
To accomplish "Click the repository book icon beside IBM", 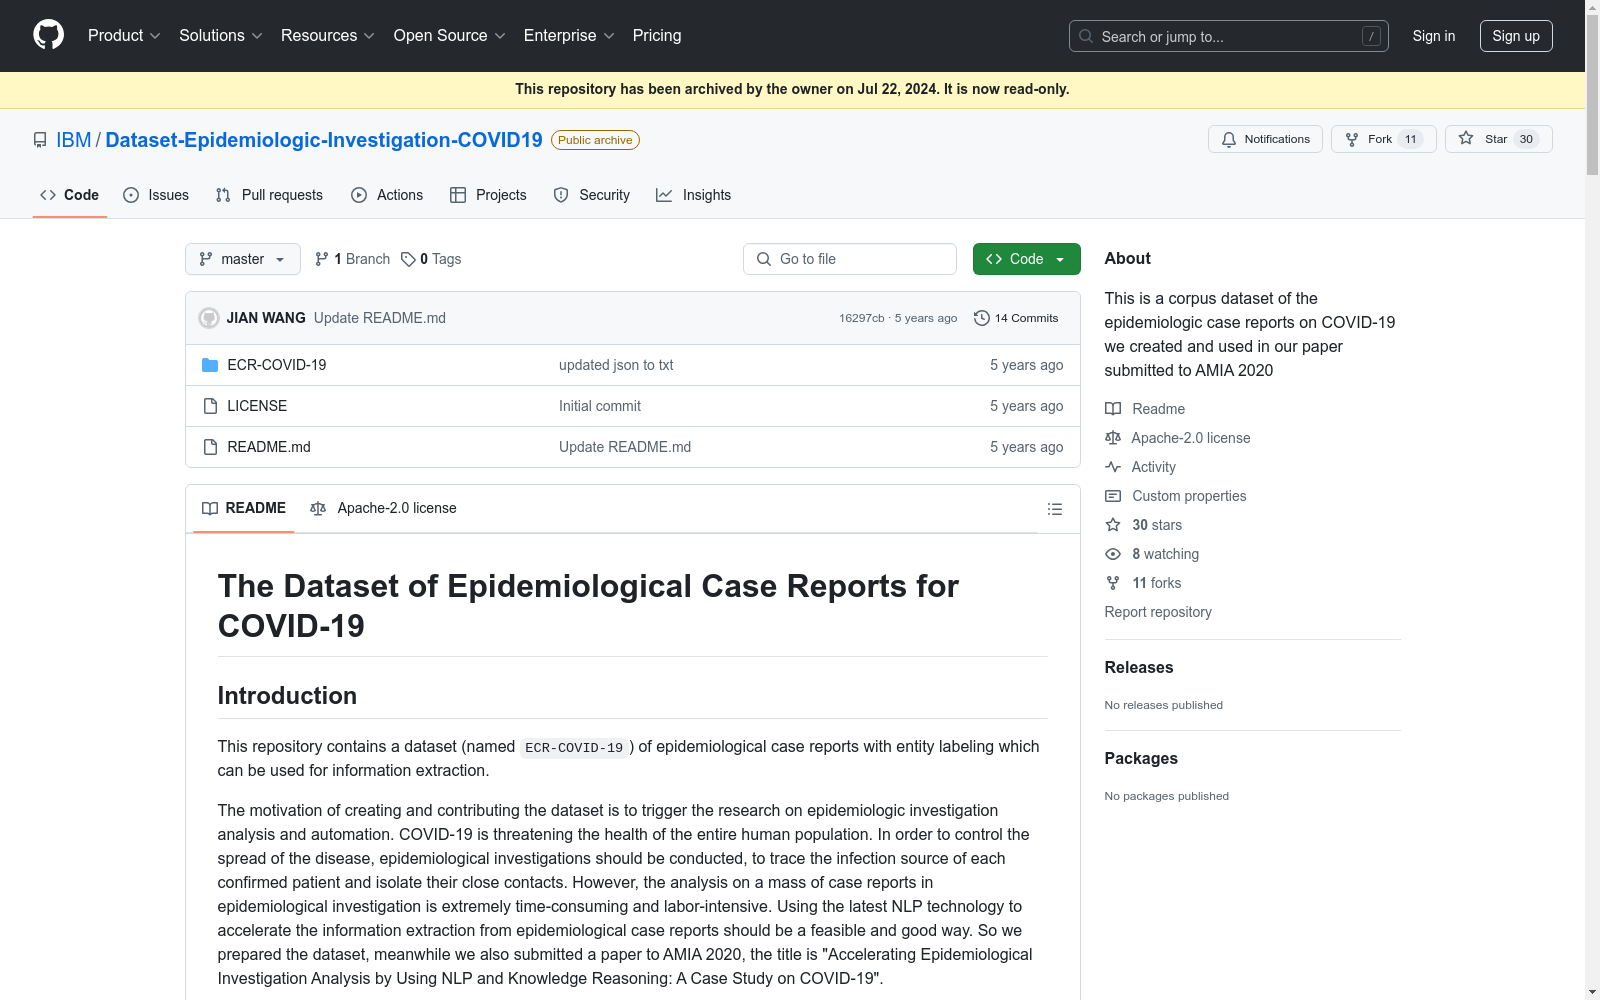I will point(40,140).
